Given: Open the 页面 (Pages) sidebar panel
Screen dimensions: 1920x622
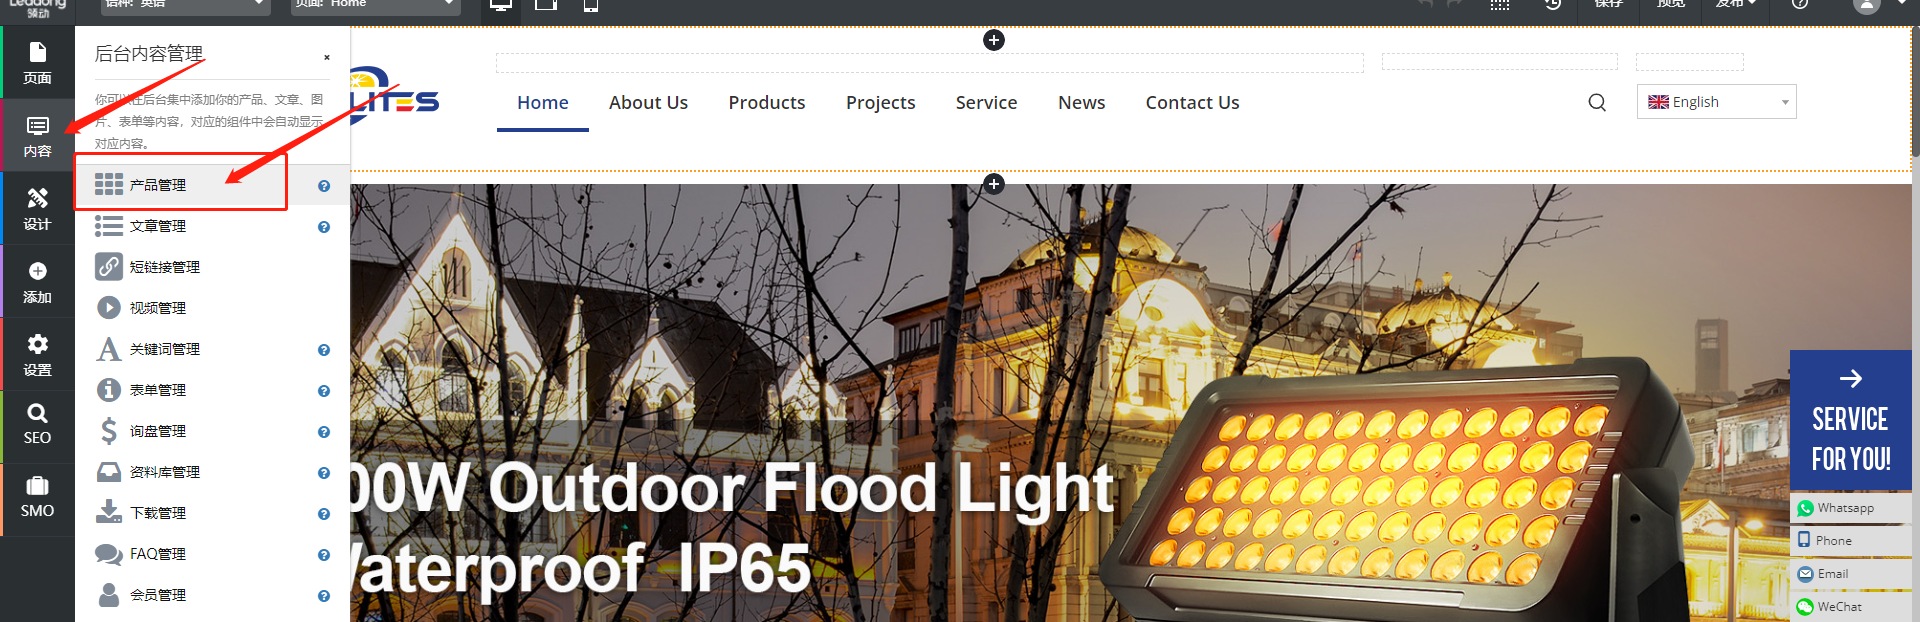Looking at the screenshot, I should (x=37, y=62).
